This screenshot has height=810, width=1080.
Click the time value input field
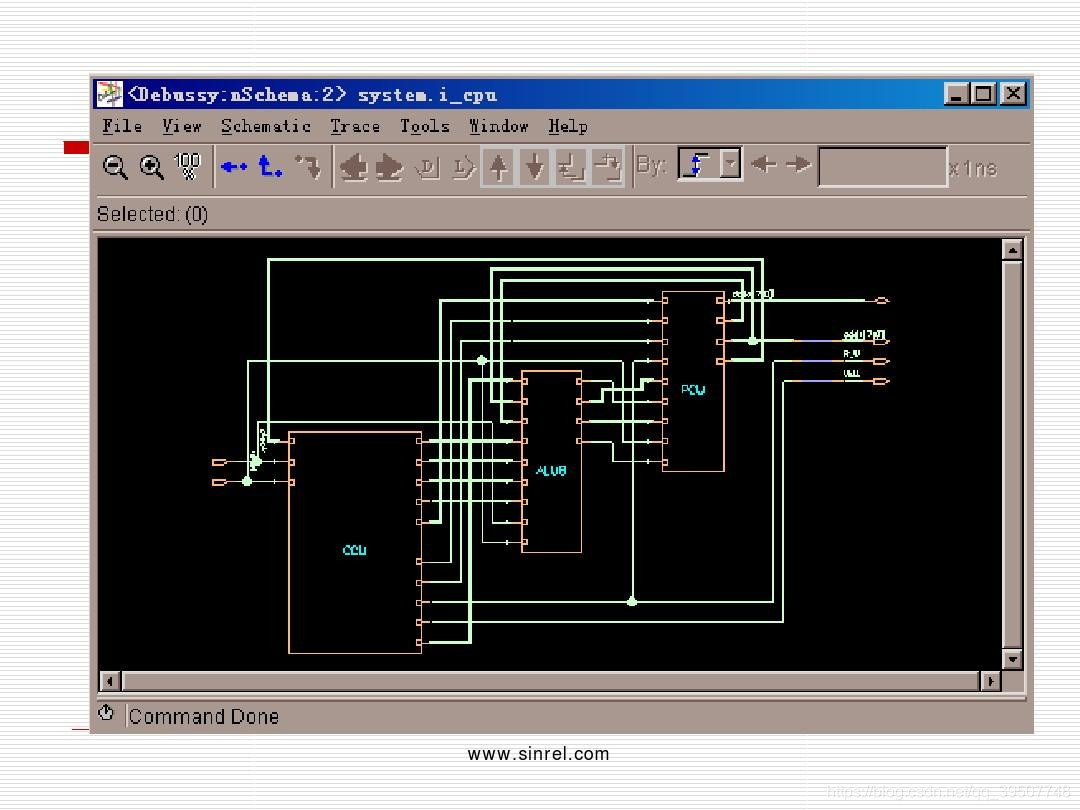pos(882,166)
